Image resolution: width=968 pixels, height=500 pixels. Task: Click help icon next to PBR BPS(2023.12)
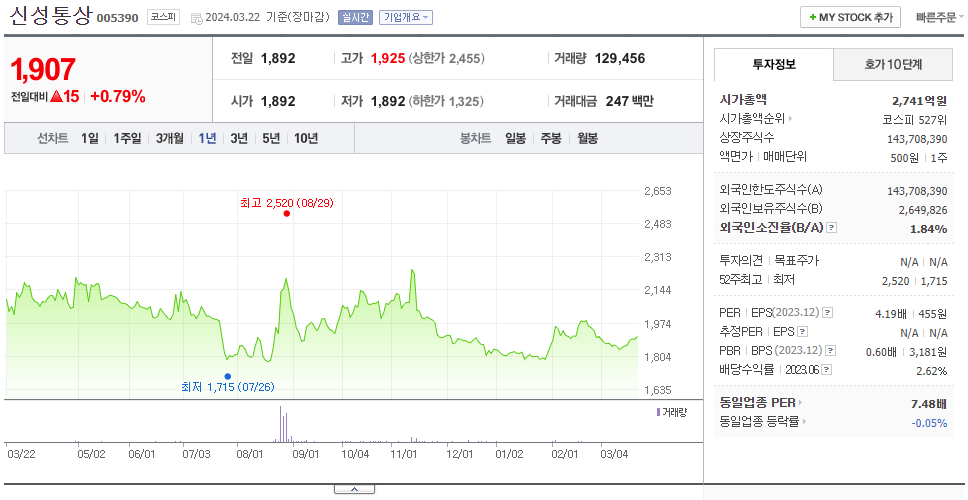click(x=831, y=351)
